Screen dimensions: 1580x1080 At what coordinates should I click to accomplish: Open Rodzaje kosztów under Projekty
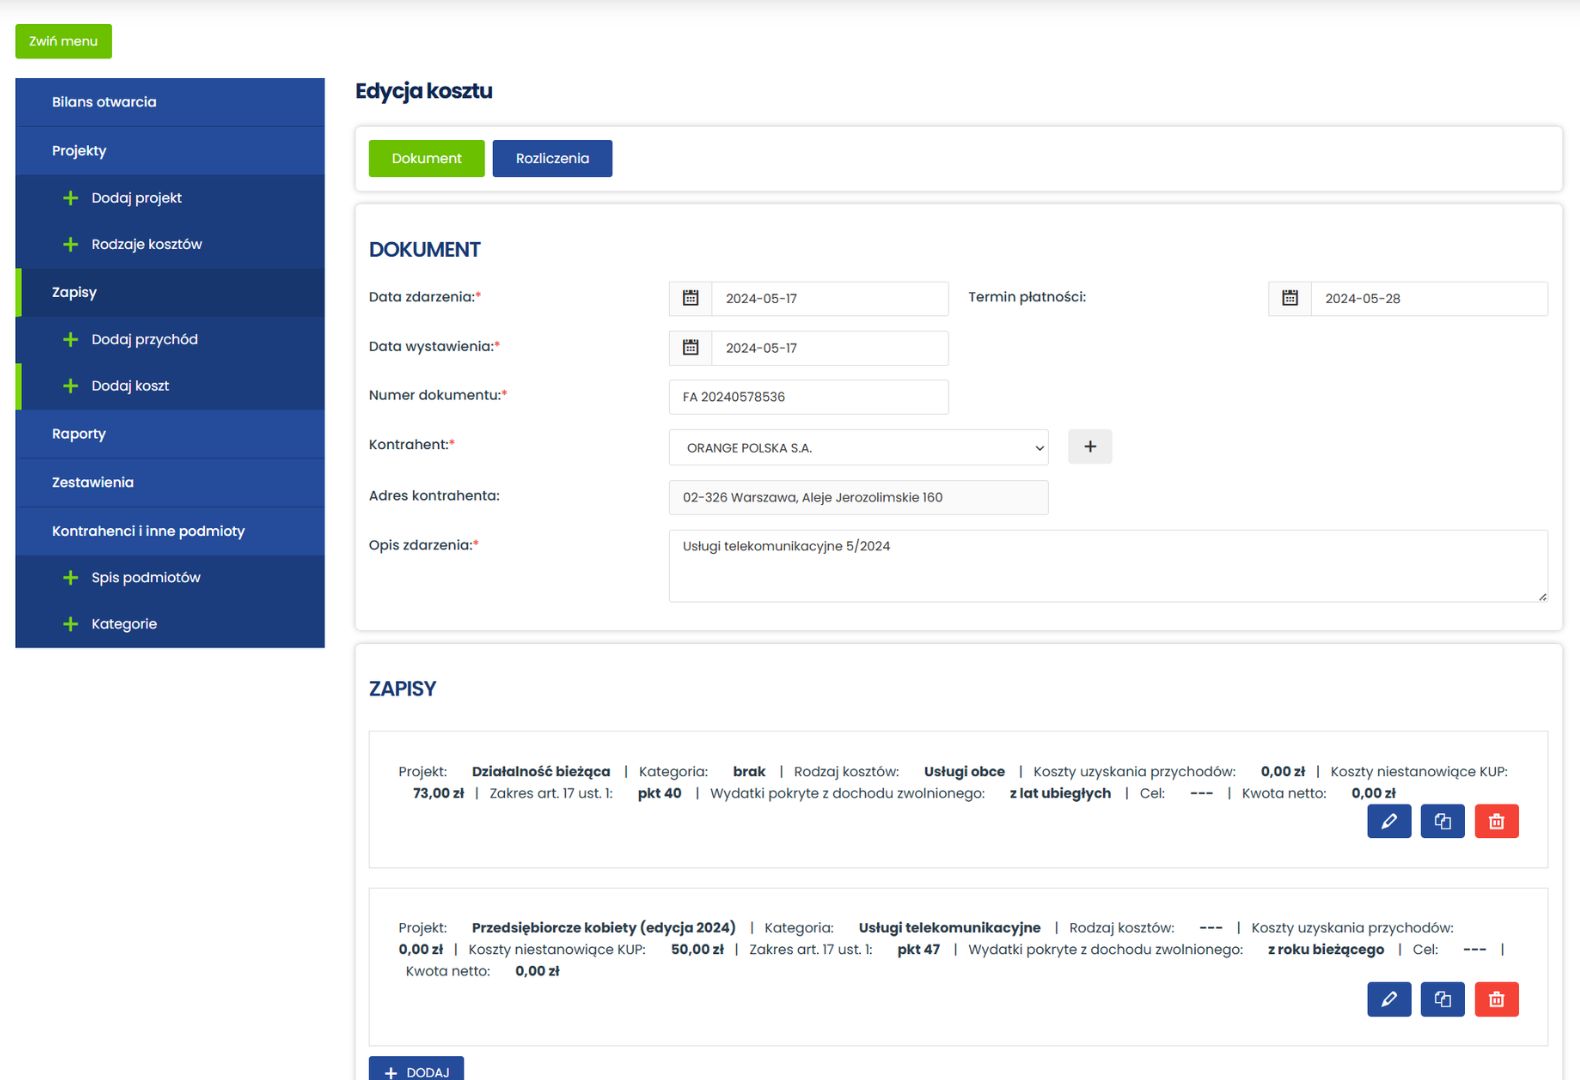tap(146, 244)
